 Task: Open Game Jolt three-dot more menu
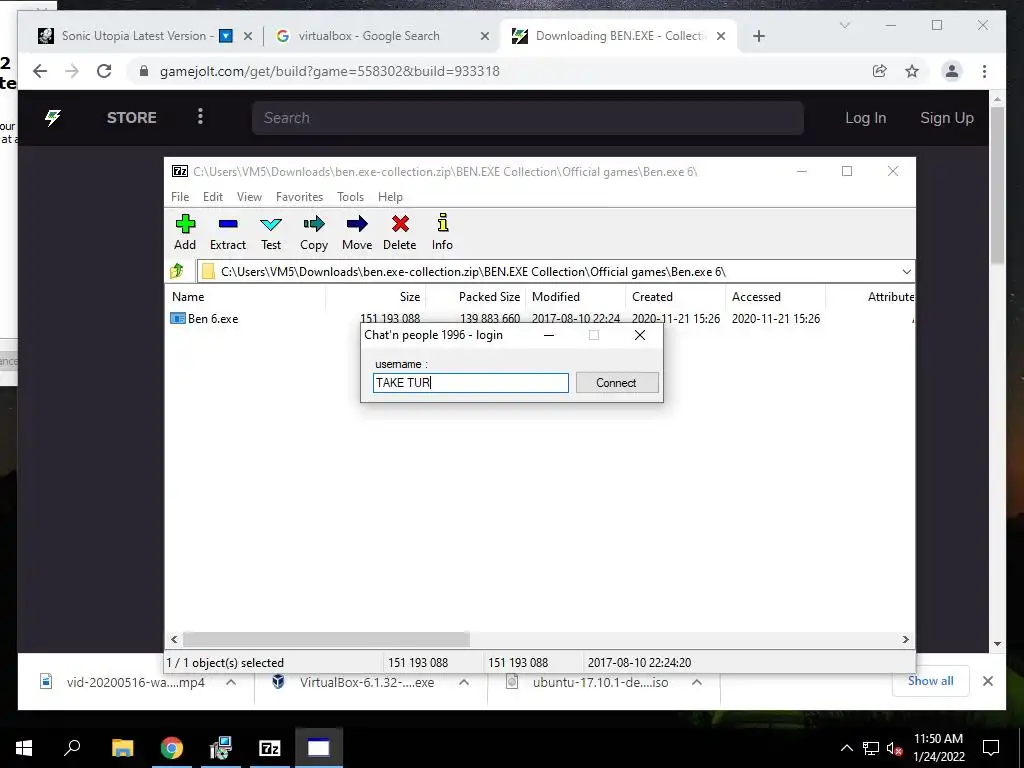tap(200, 116)
